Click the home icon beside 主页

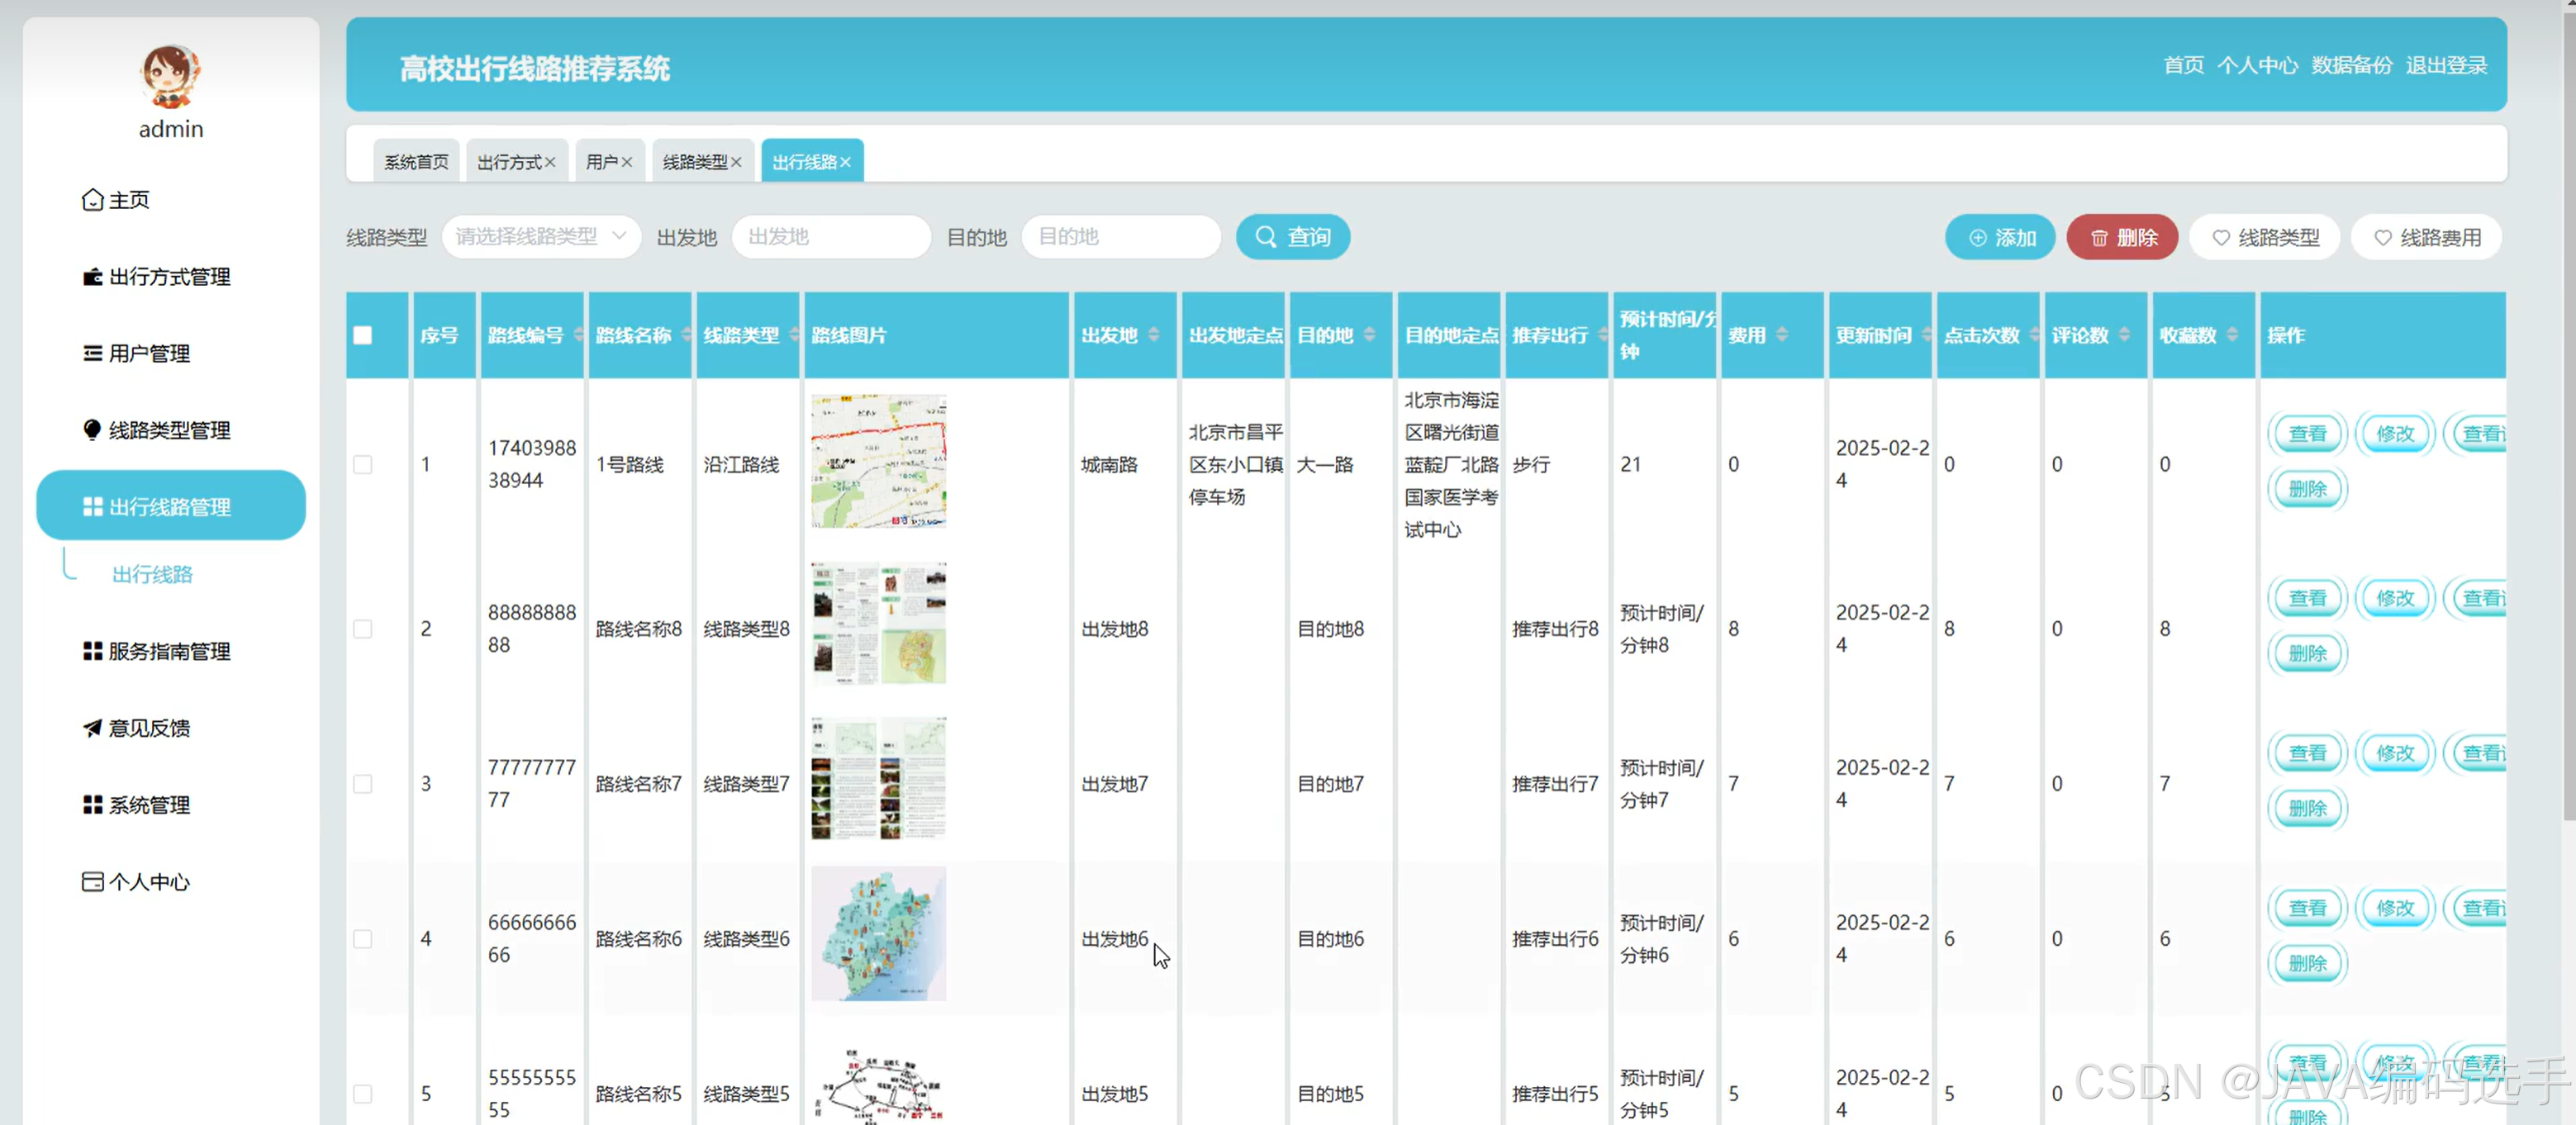(x=92, y=200)
